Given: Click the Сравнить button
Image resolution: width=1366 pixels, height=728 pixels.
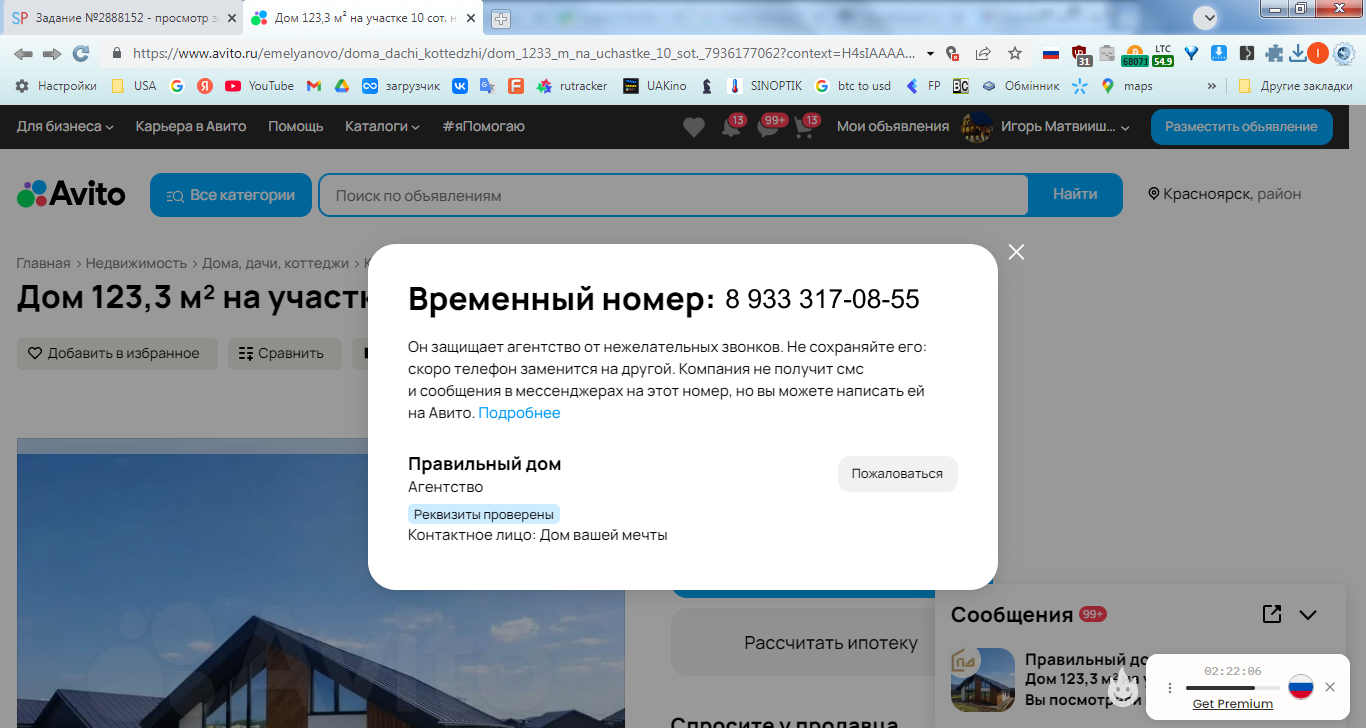Looking at the screenshot, I should pyautogui.click(x=285, y=353).
